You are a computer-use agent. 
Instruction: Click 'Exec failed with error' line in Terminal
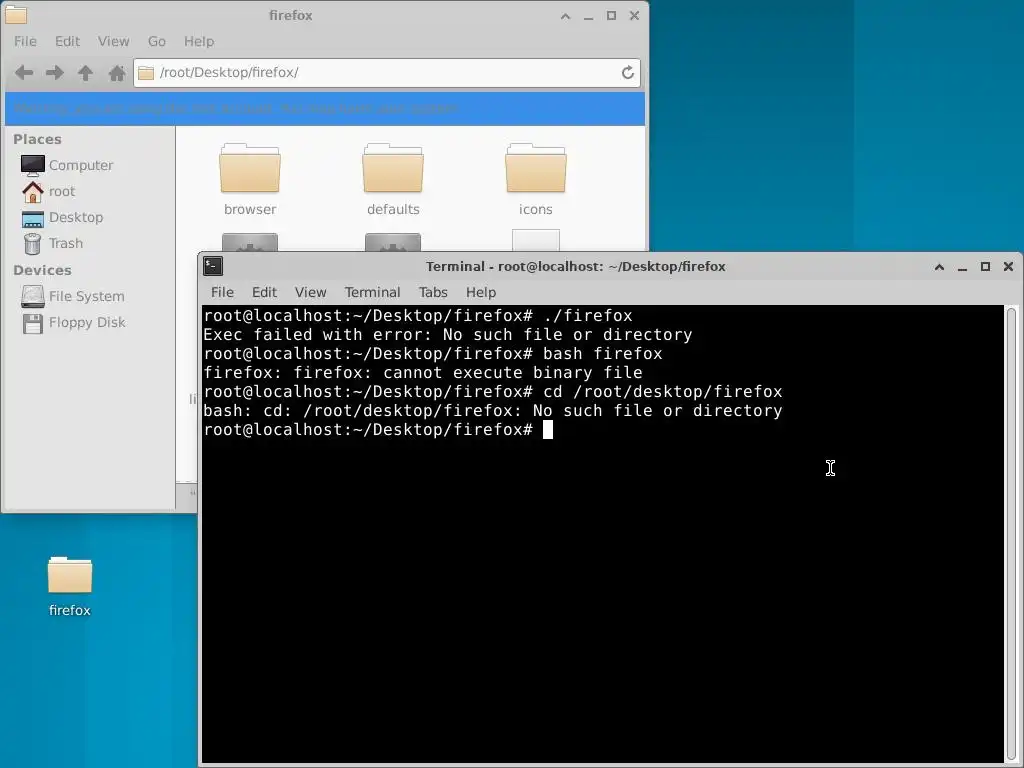[x=447, y=335]
